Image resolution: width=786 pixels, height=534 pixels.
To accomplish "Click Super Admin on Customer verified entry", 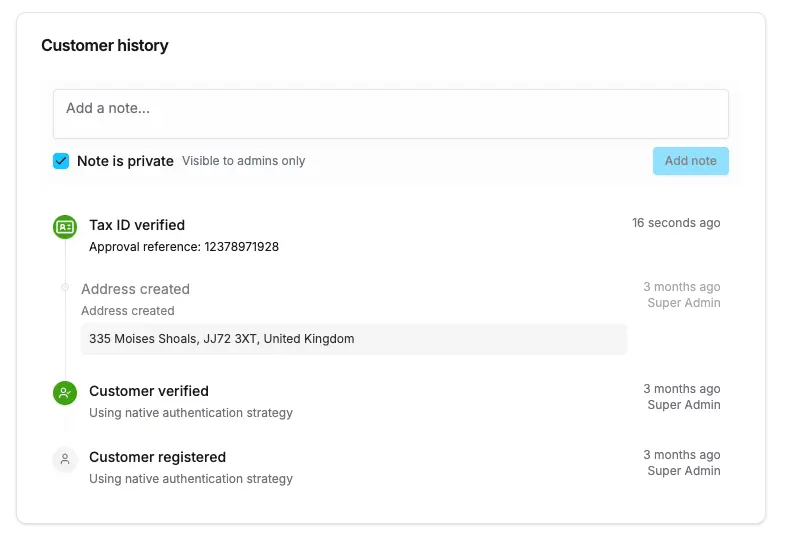I will coord(683,405).
